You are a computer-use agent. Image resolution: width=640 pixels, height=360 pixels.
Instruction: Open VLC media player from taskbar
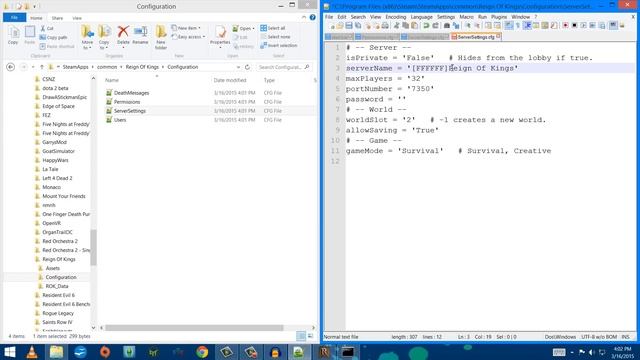tap(32, 352)
